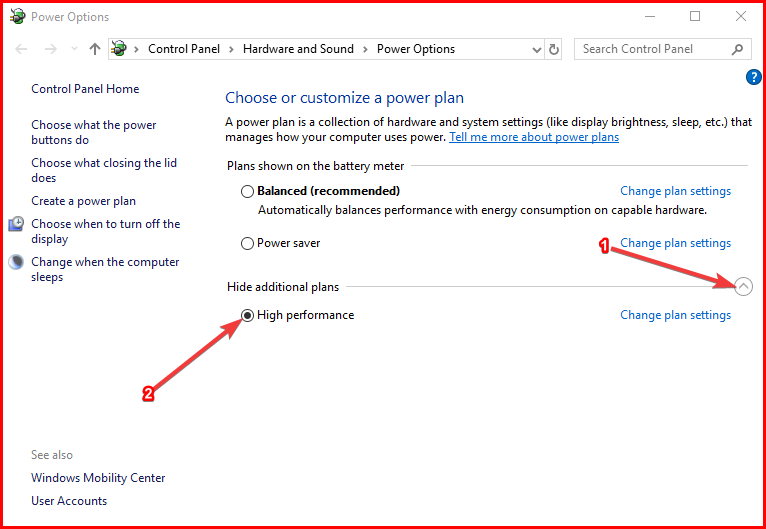766x529 pixels.
Task: Open Create a power plan link
Action: (x=83, y=201)
